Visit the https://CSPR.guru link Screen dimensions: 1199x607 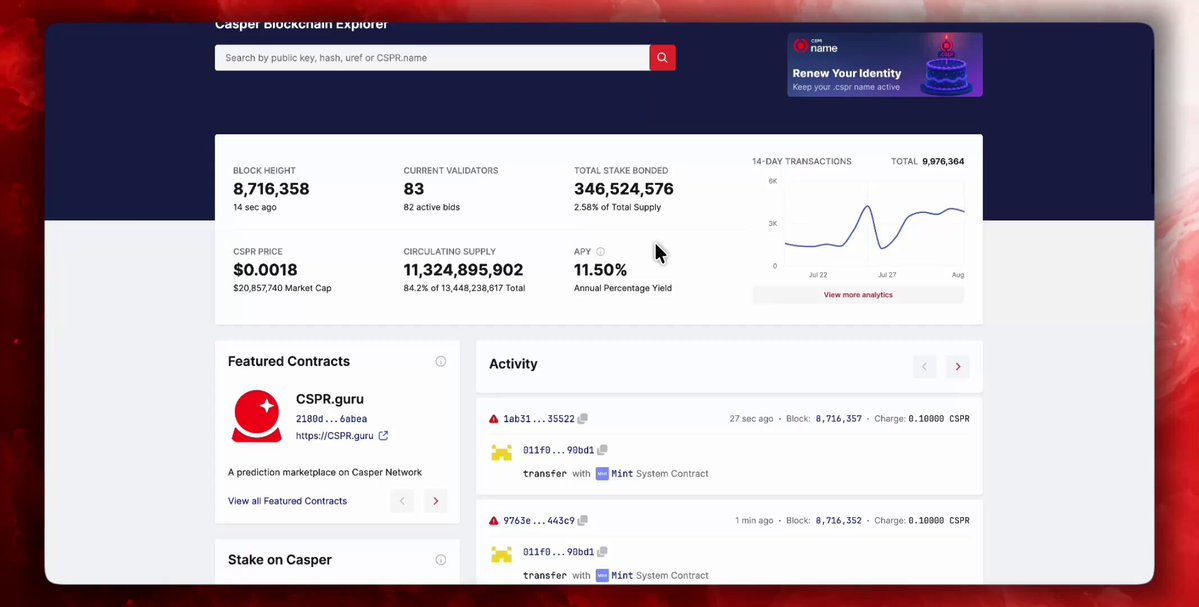click(334, 436)
